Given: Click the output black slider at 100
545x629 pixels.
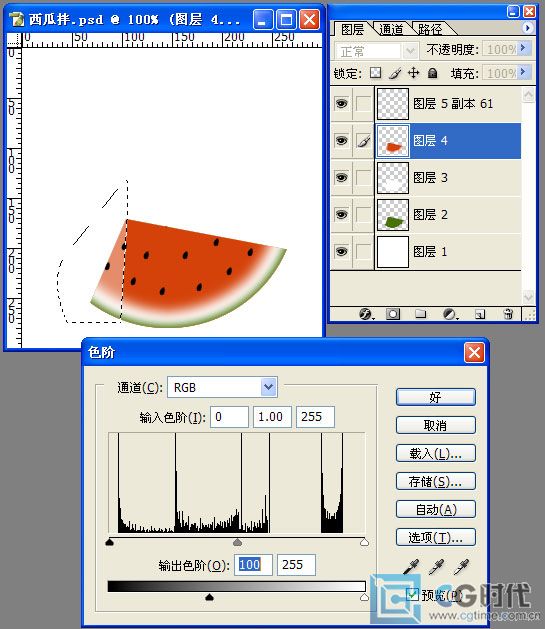Looking at the screenshot, I should point(209,597).
